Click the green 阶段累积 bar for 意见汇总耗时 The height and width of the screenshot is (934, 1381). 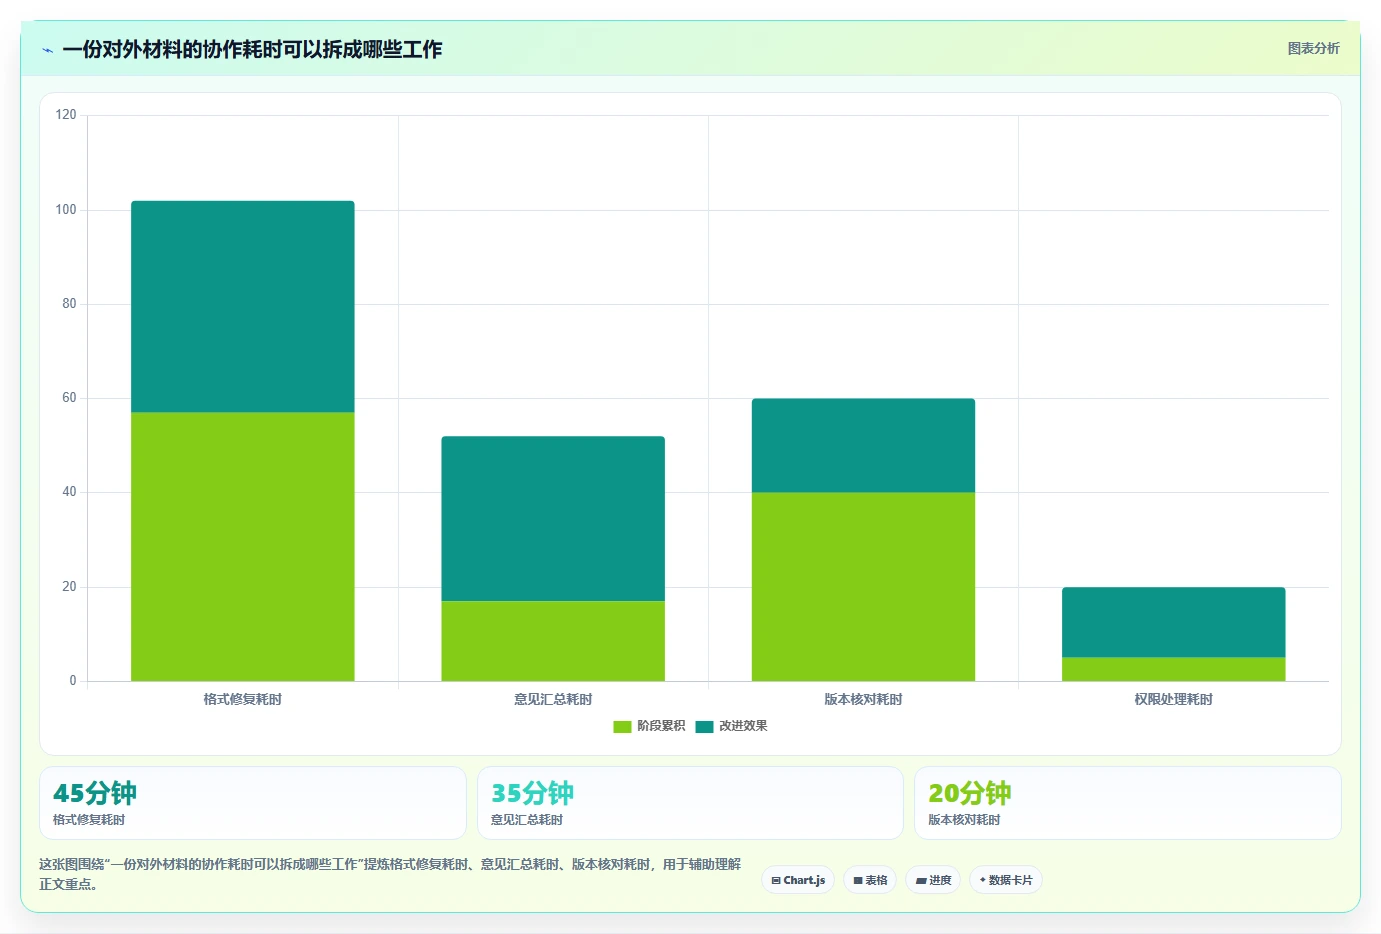click(x=553, y=641)
